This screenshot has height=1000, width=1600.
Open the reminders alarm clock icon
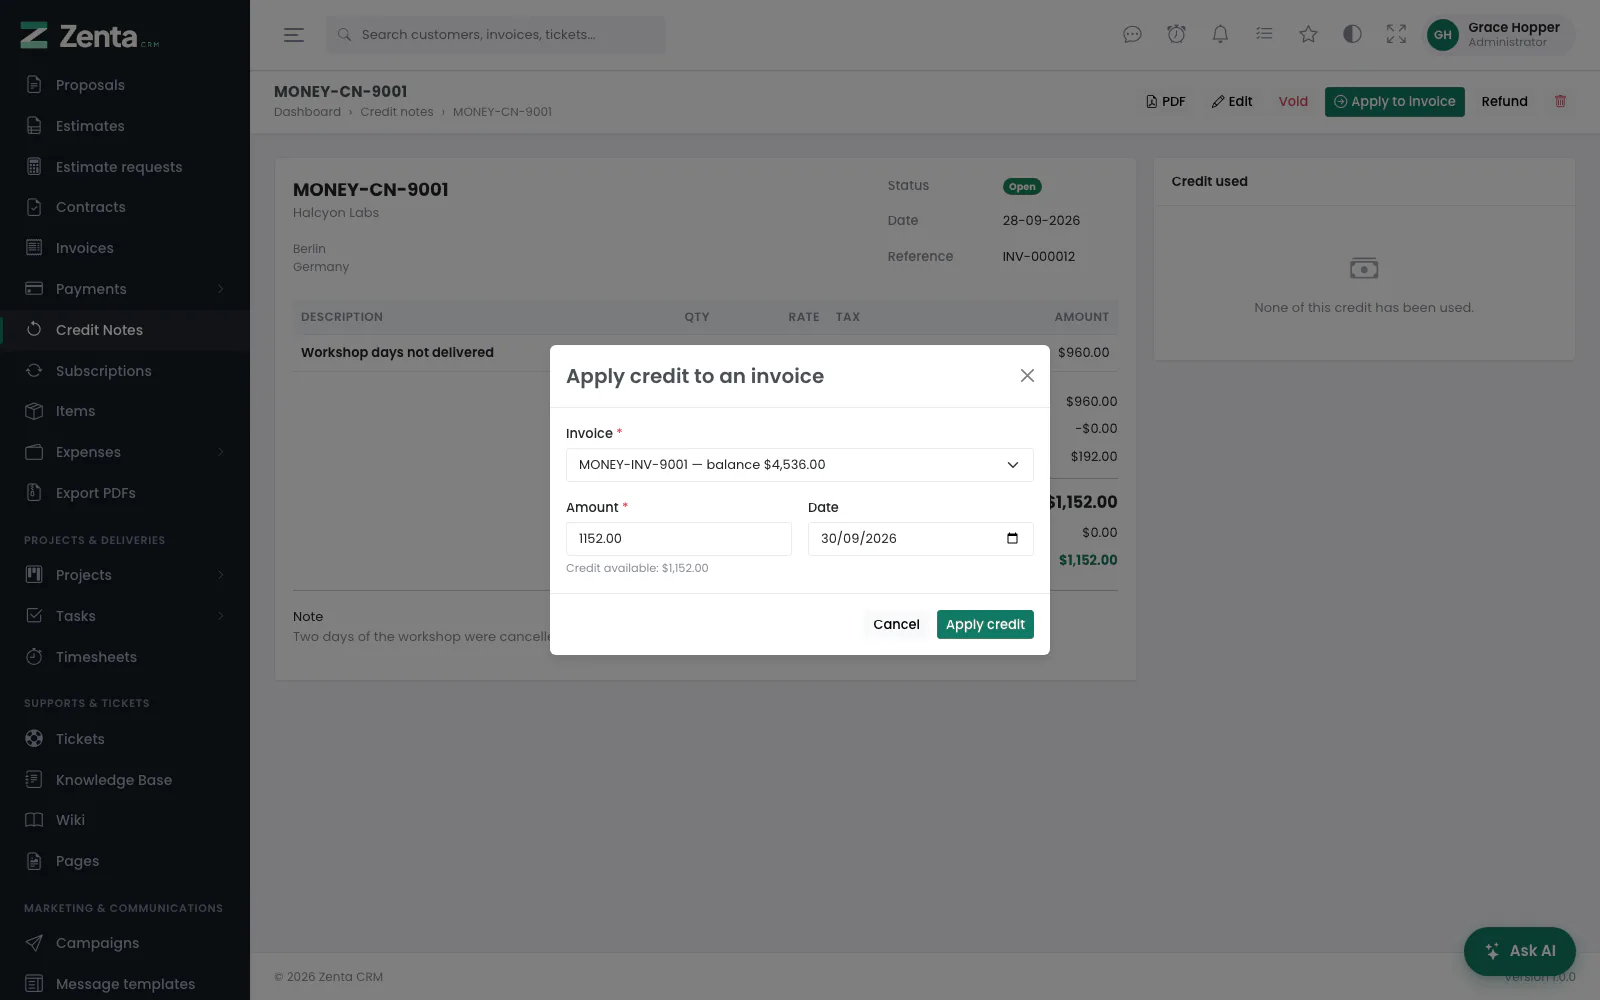[x=1176, y=35]
